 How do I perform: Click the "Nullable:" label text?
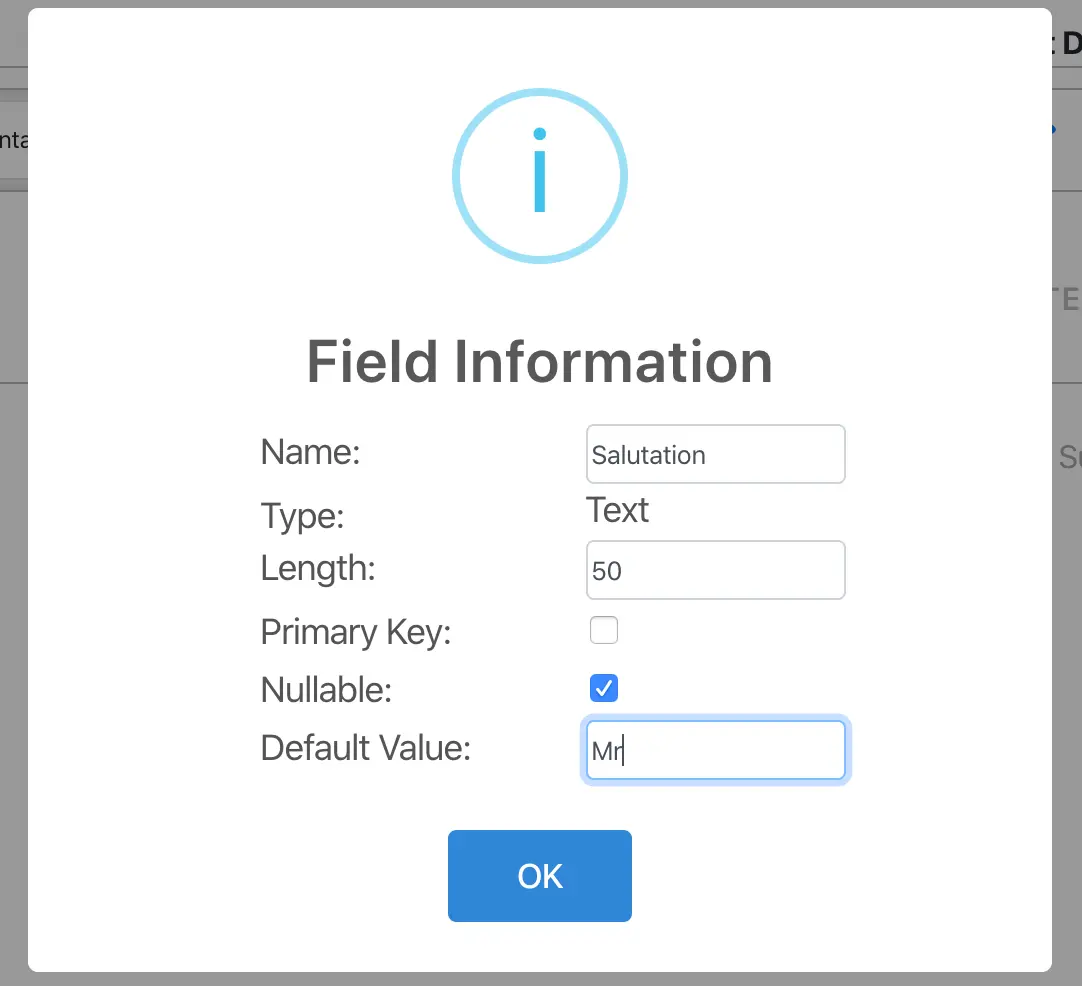click(x=326, y=690)
